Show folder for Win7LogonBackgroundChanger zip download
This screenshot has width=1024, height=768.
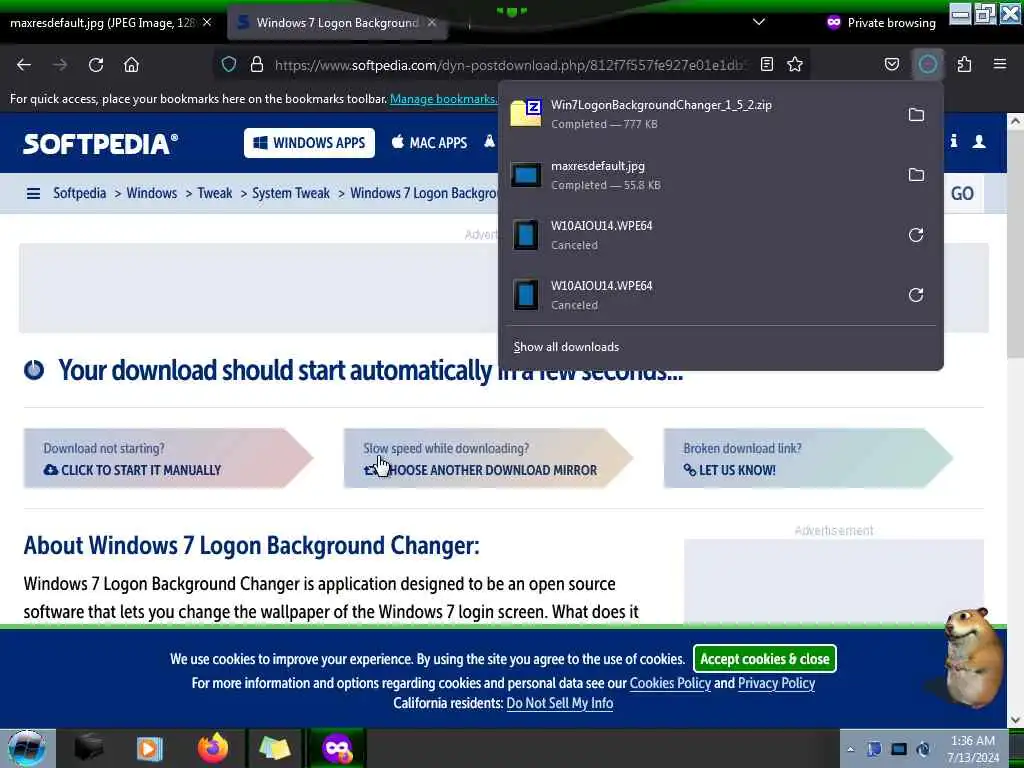(x=916, y=115)
